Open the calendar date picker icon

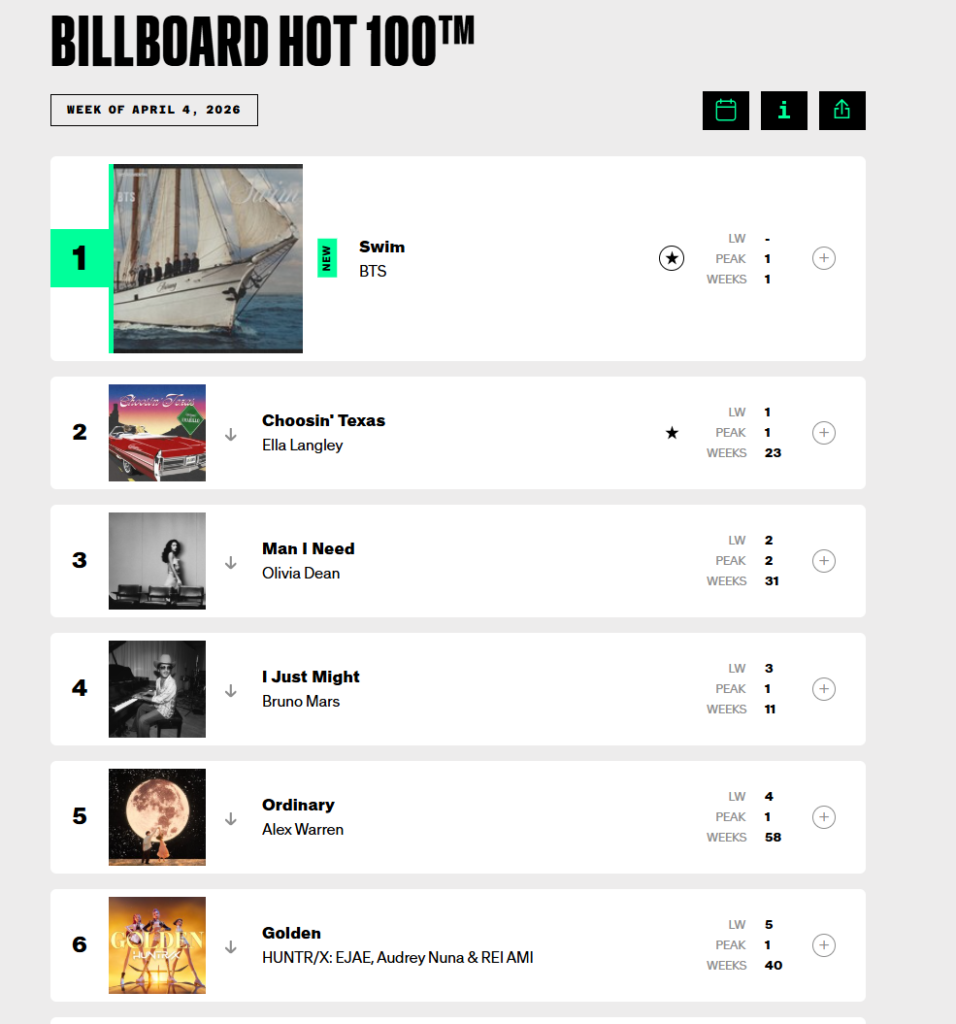tap(726, 110)
